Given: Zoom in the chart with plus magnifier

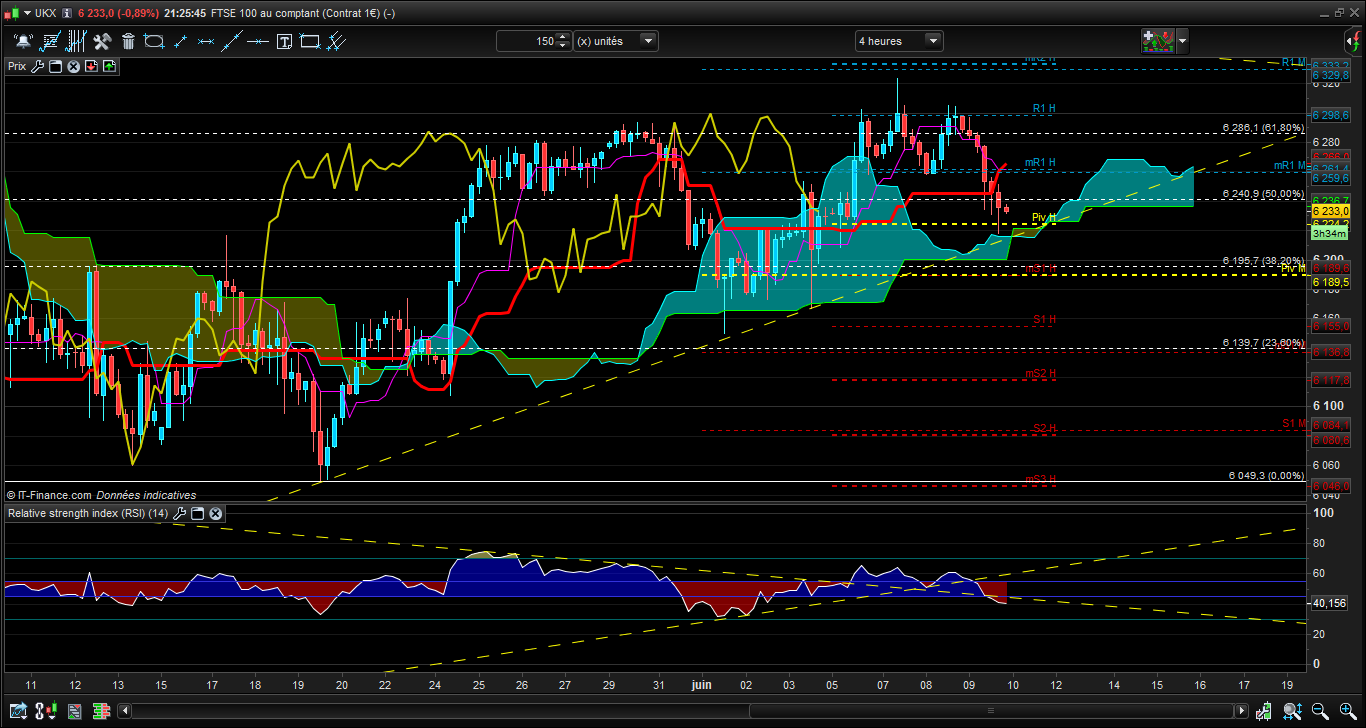Looking at the screenshot, I should click(1347, 711).
